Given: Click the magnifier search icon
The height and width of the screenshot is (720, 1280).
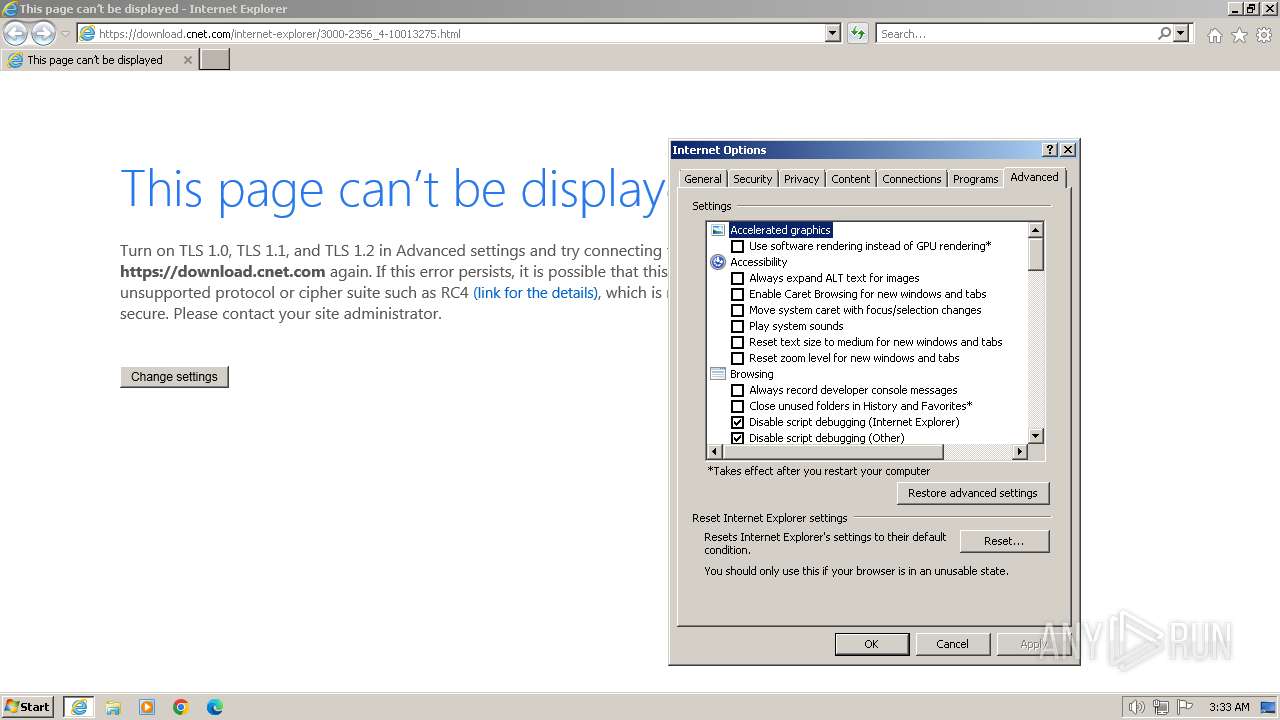Looking at the screenshot, I should tap(1164, 34).
